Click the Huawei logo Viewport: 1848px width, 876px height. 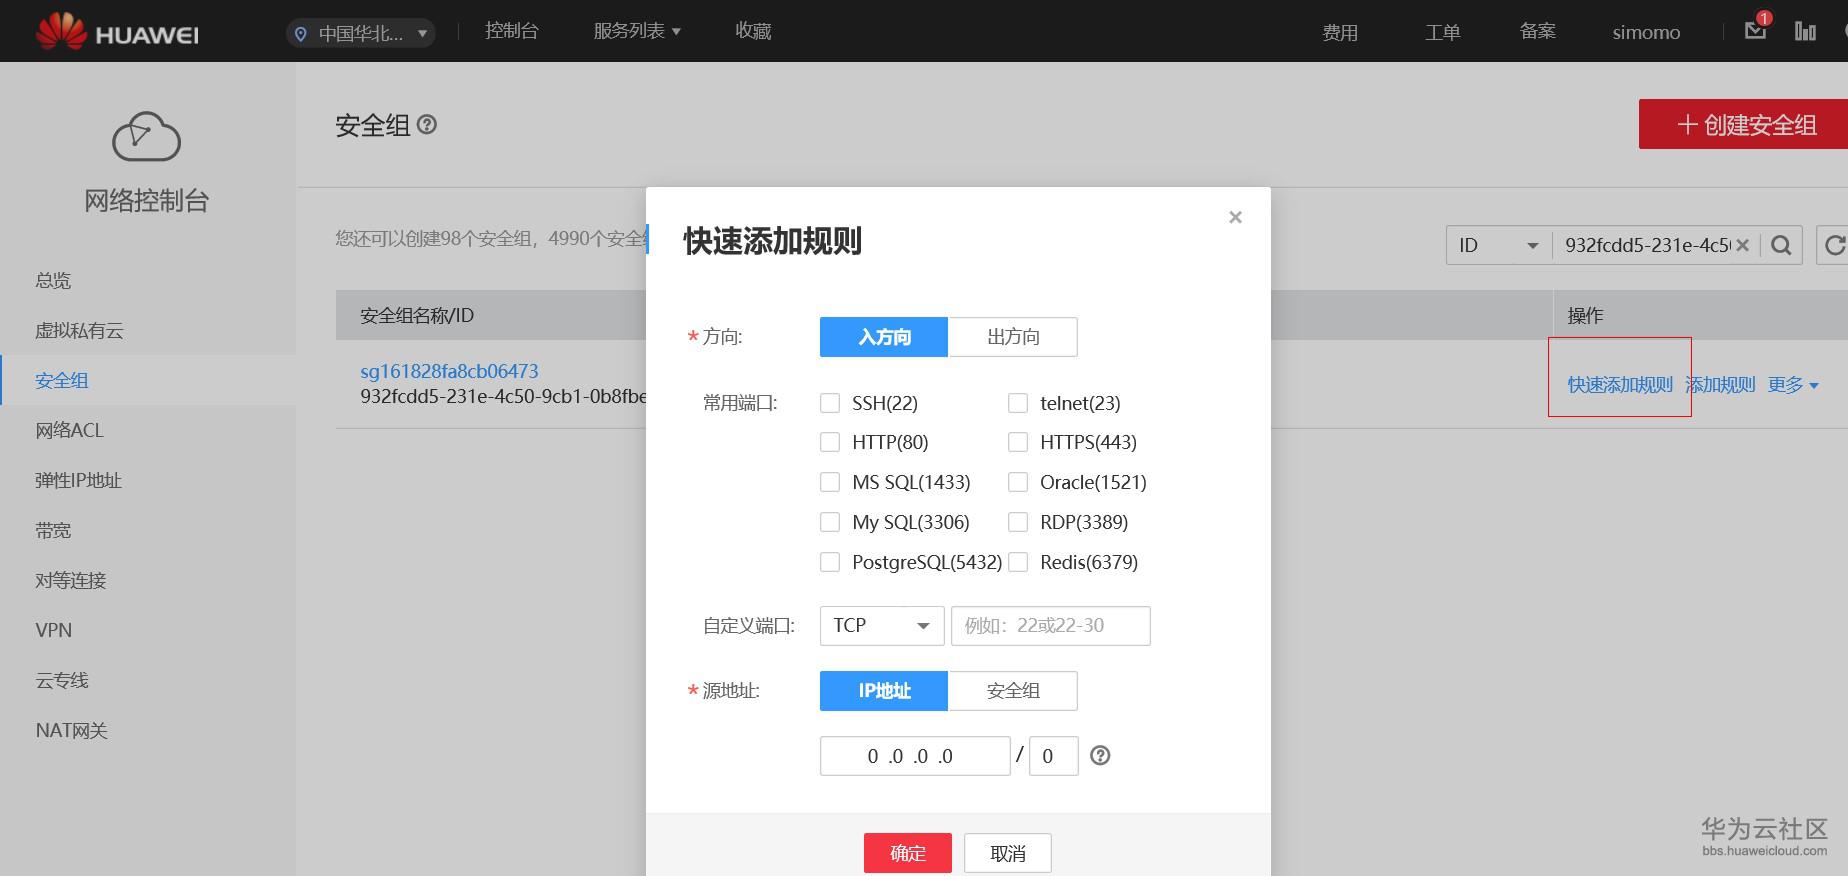(117, 31)
